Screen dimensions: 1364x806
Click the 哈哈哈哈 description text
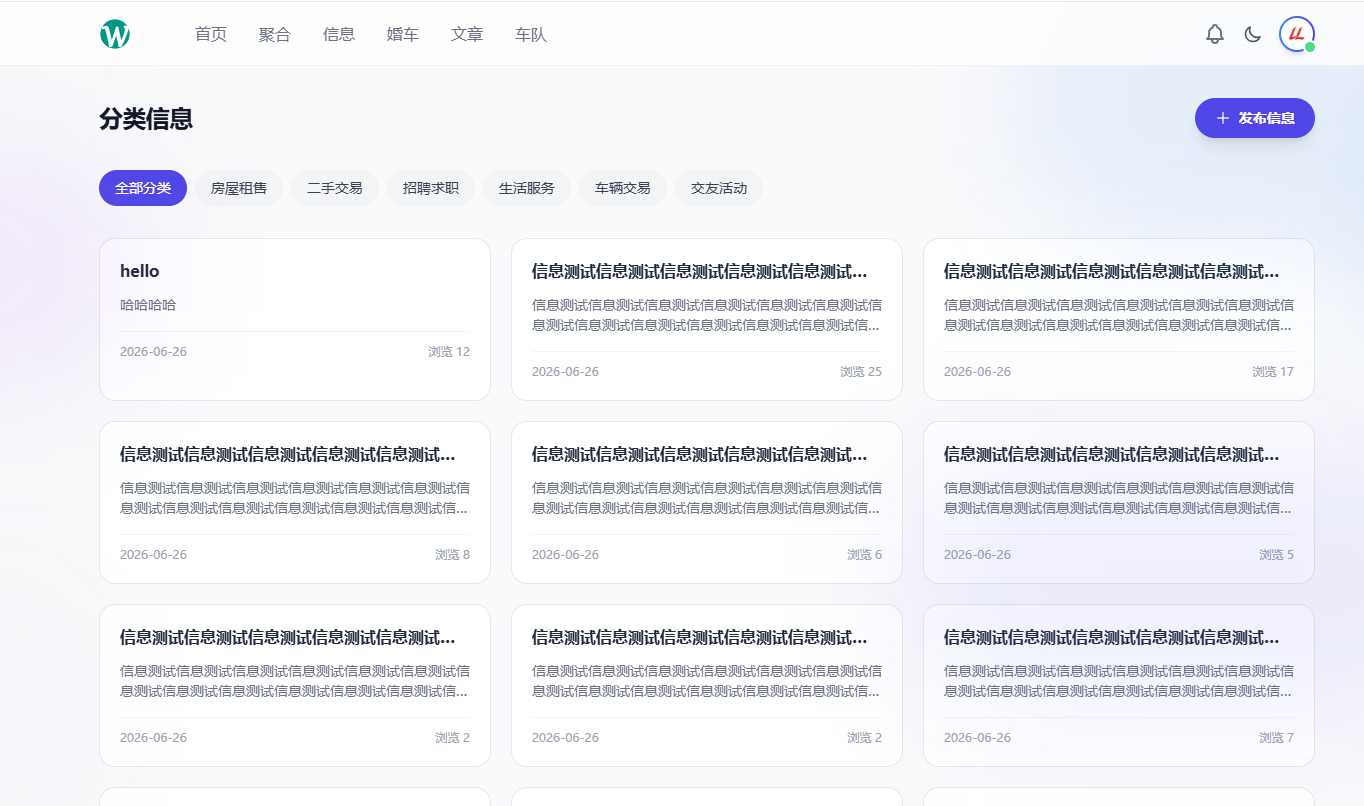(x=148, y=305)
